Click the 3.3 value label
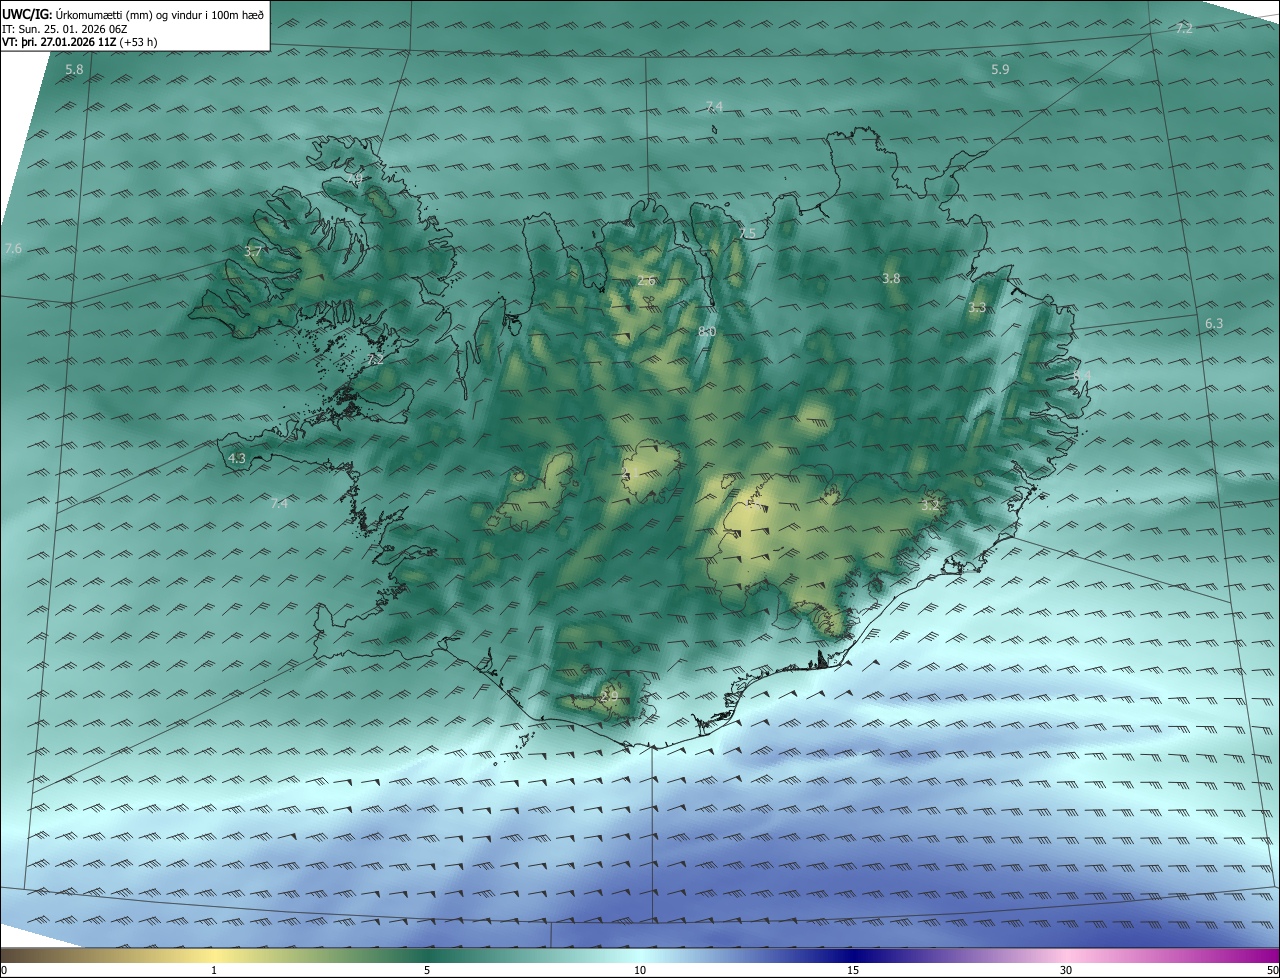The height and width of the screenshot is (978, 1280). tap(977, 308)
